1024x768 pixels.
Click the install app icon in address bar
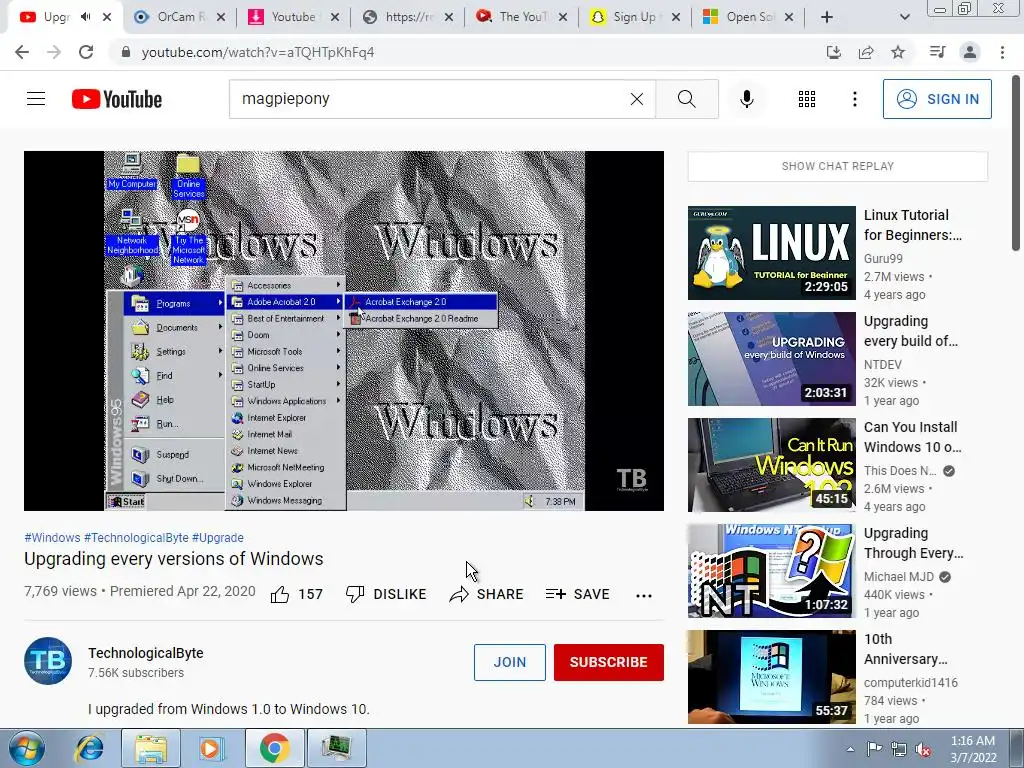(834, 52)
